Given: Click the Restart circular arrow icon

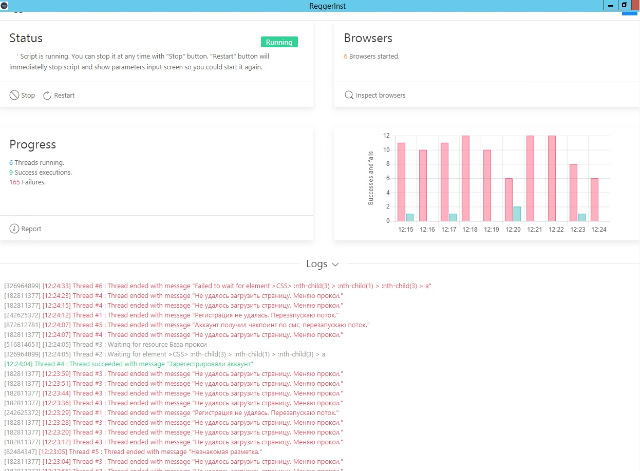Looking at the screenshot, I should coord(47,96).
